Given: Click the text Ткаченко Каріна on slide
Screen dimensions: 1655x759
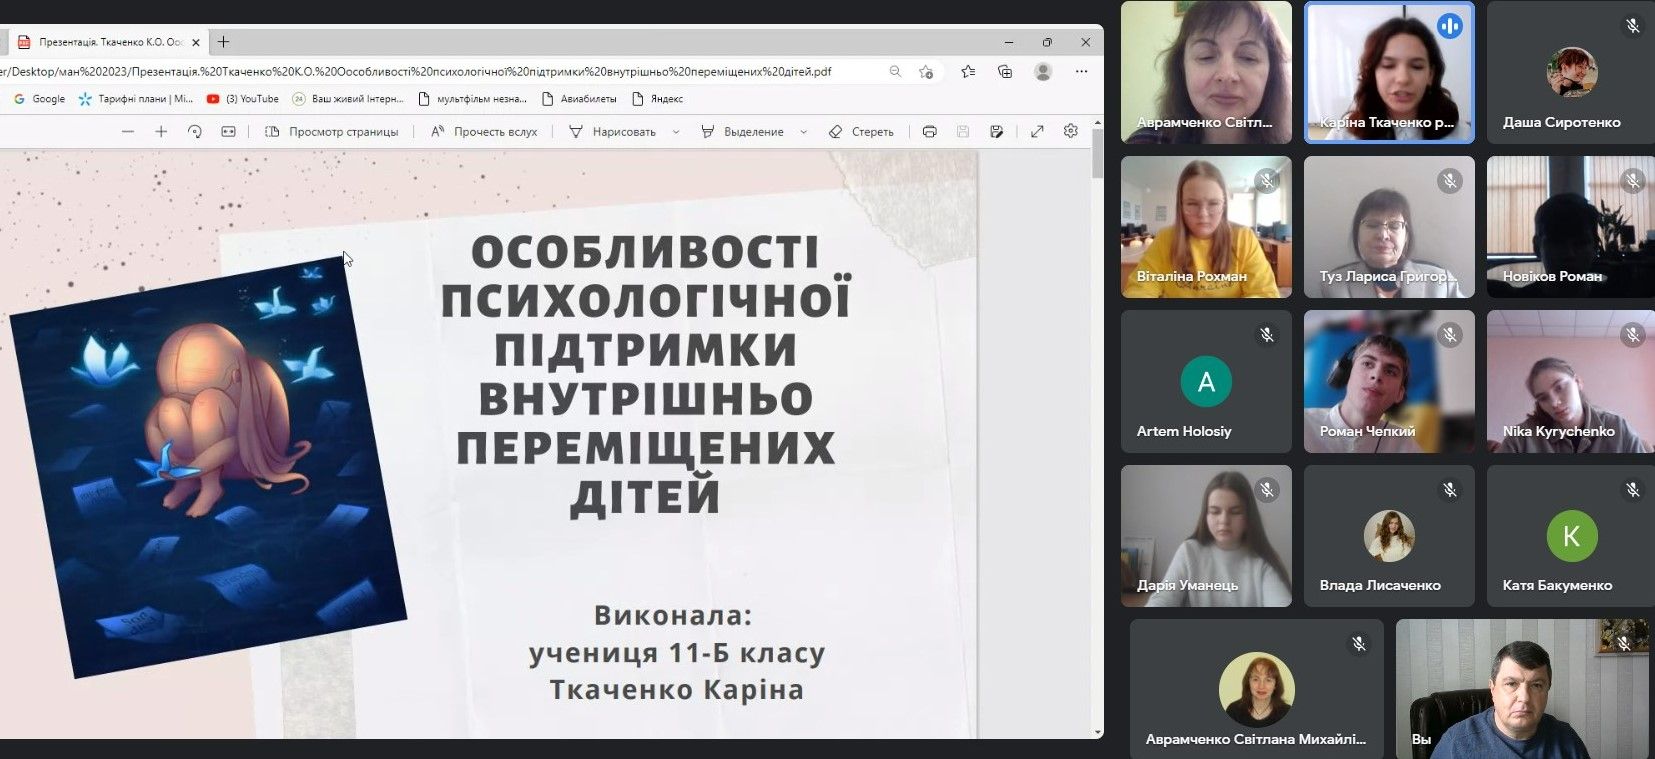Looking at the screenshot, I should pyautogui.click(x=676, y=690).
